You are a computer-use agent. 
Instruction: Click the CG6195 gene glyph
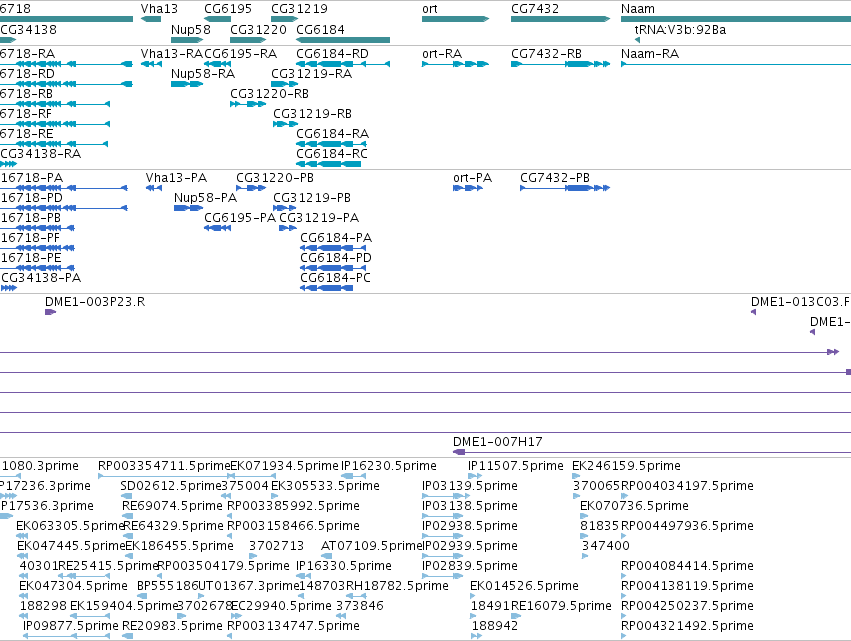218,19
